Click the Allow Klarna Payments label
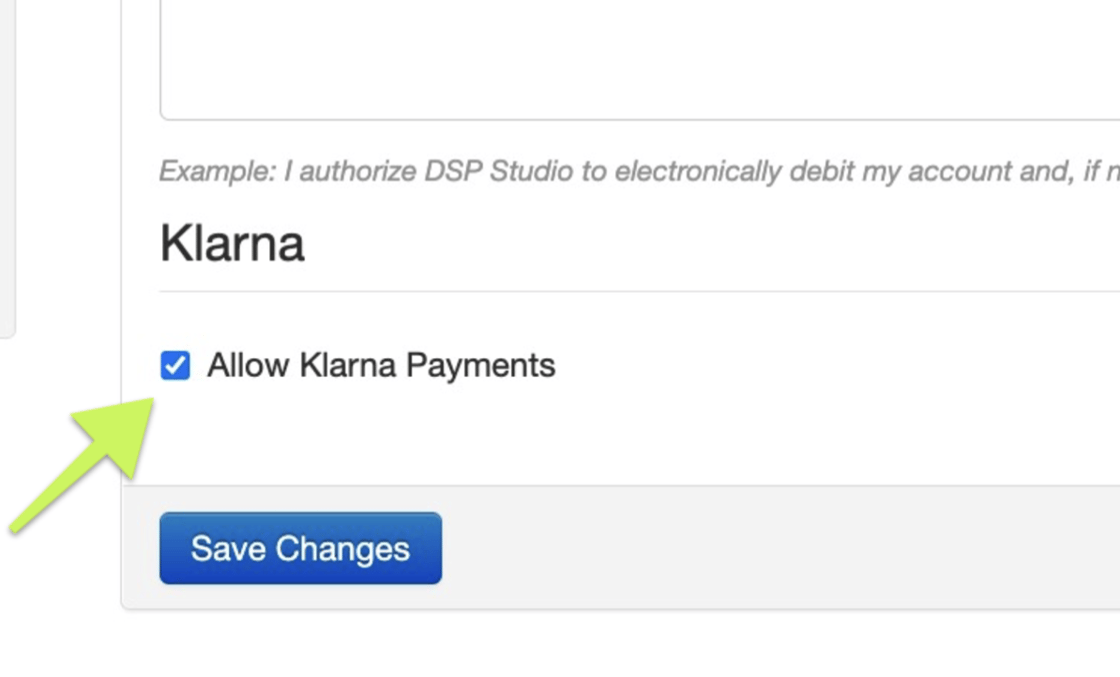The width and height of the screenshot is (1120, 677). tap(381, 364)
